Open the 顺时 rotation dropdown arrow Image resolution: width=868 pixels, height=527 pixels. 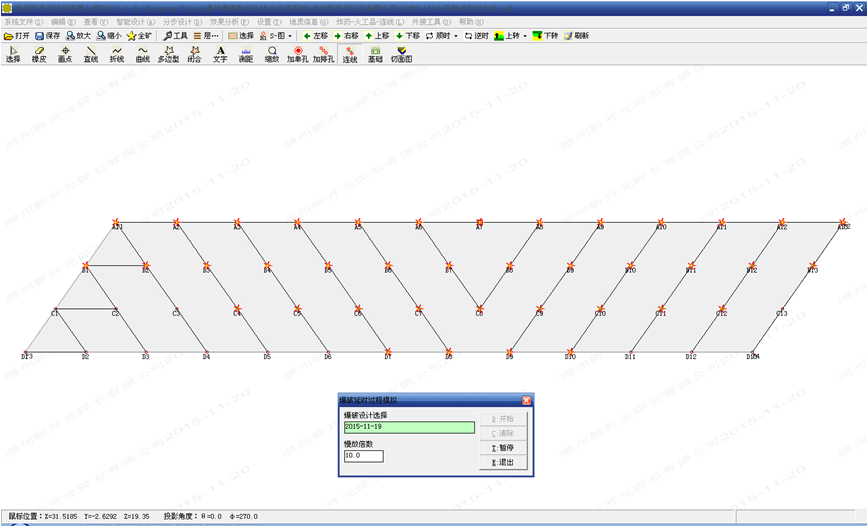tap(456, 35)
